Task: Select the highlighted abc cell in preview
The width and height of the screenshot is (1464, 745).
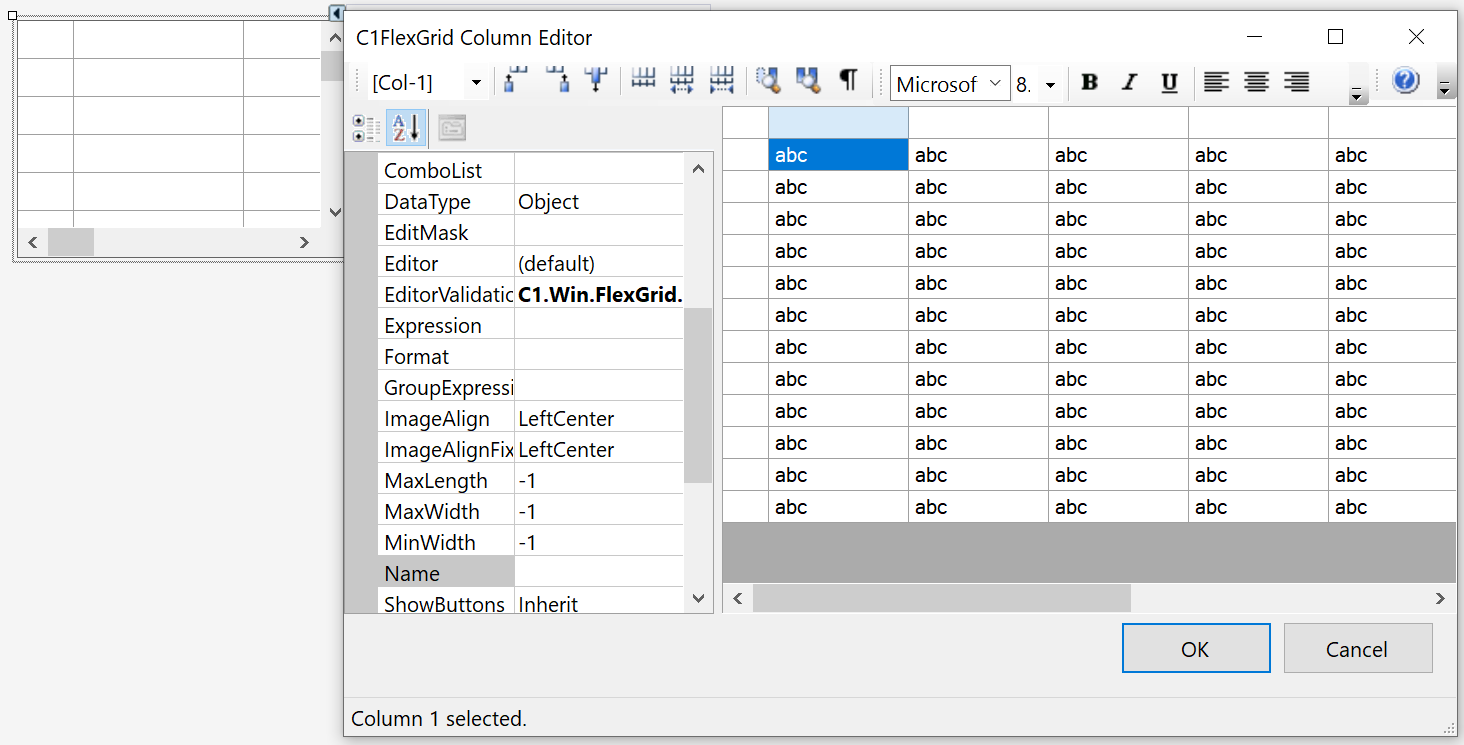Action: pyautogui.click(x=838, y=155)
